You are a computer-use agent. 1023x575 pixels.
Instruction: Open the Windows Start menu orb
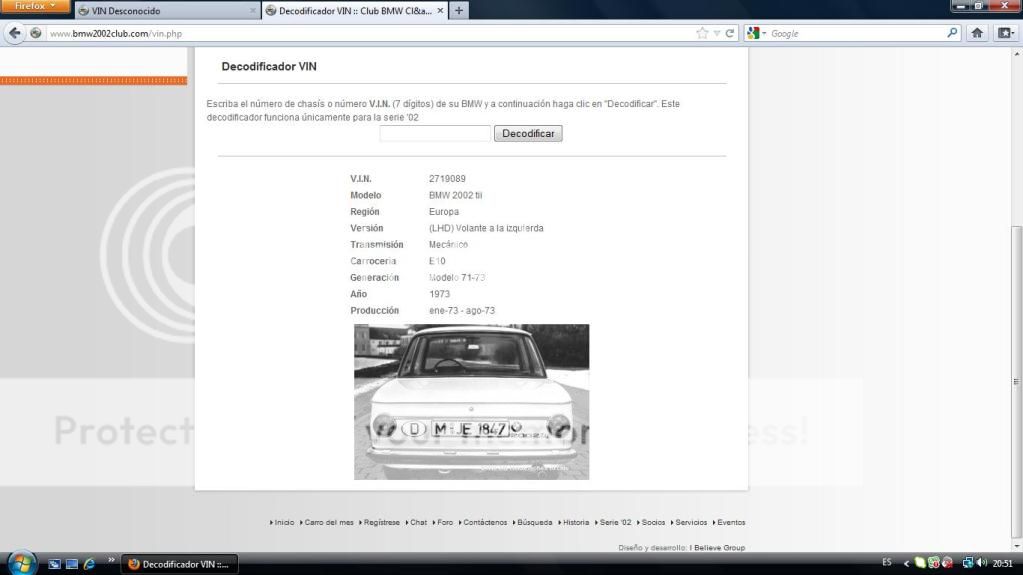(22, 563)
